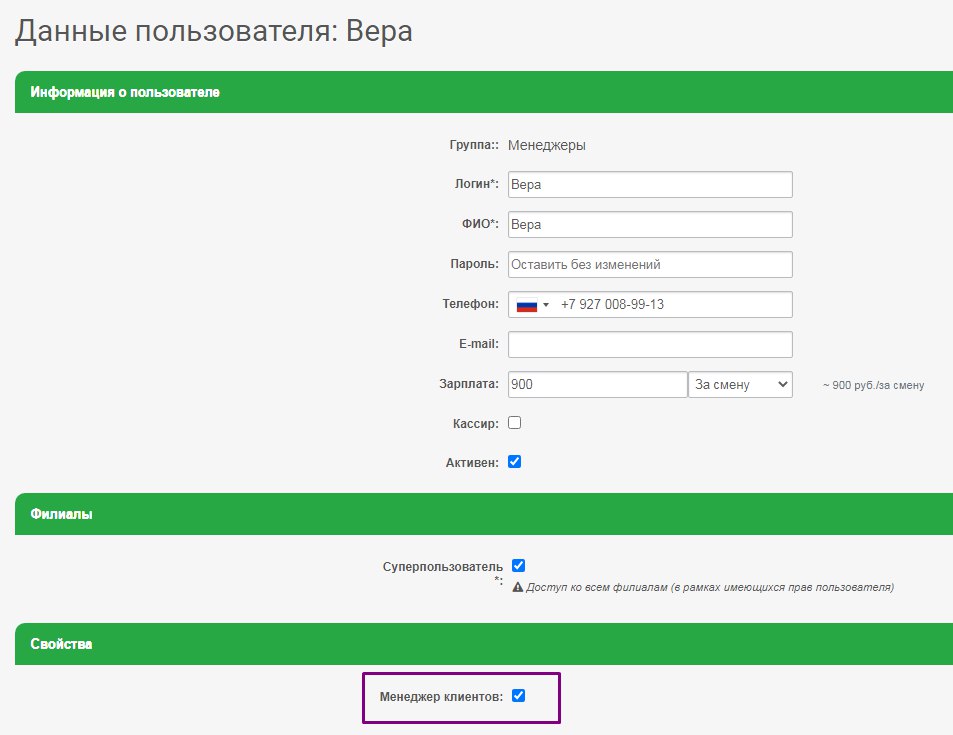Click the "ФИО" input field
The height and width of the screenshot is (735, 953).
tap(650, 224)
